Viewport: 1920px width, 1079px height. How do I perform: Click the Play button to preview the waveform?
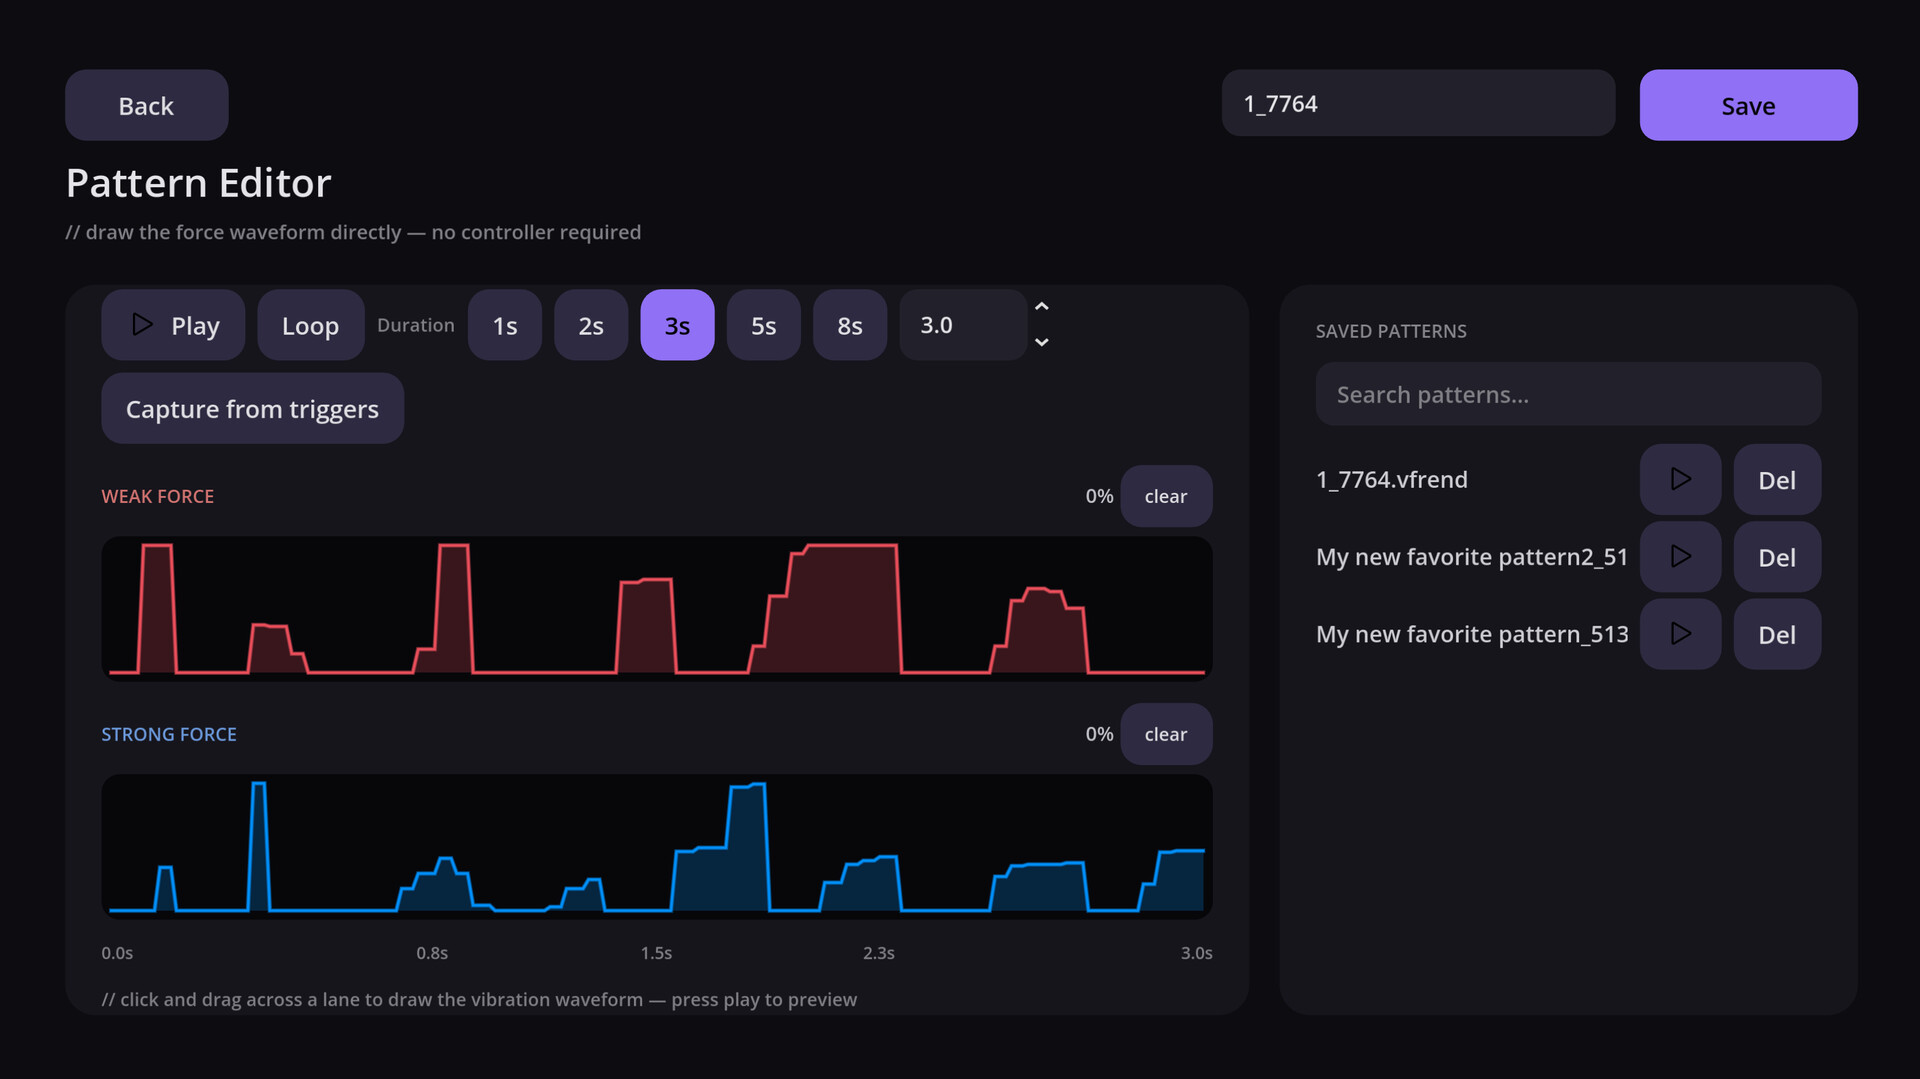point(173,325)
